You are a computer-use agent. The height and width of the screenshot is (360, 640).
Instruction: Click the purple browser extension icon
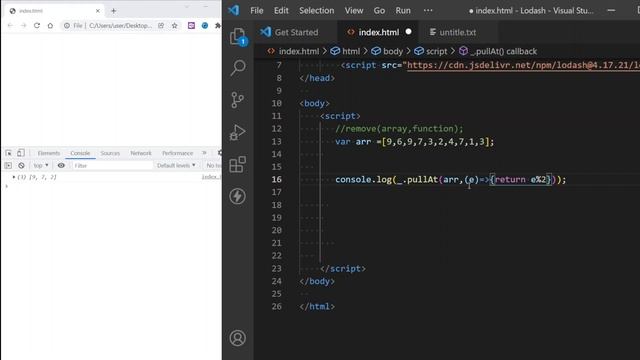pos(191,25)
